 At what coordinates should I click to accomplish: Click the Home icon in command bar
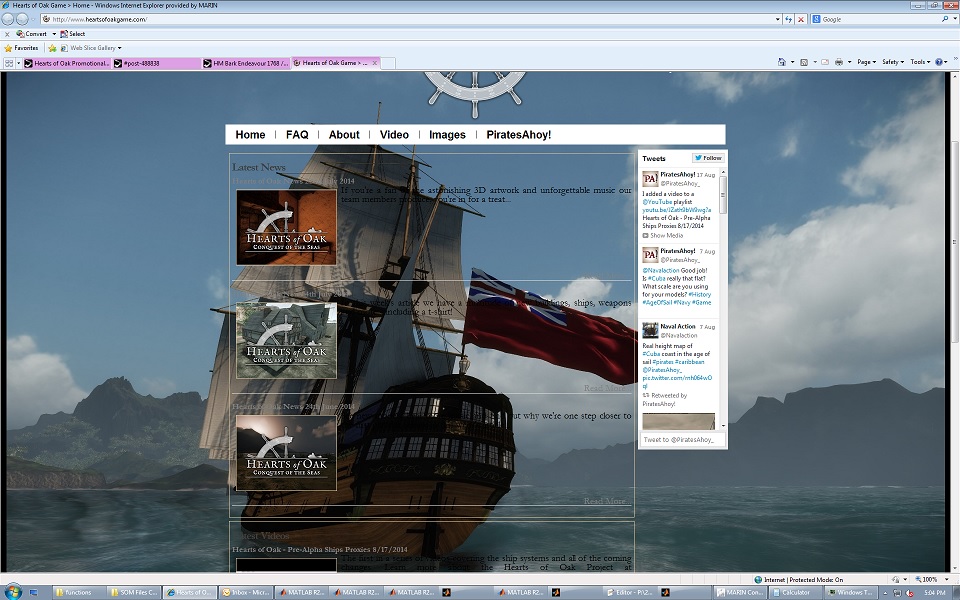point(781,62)
